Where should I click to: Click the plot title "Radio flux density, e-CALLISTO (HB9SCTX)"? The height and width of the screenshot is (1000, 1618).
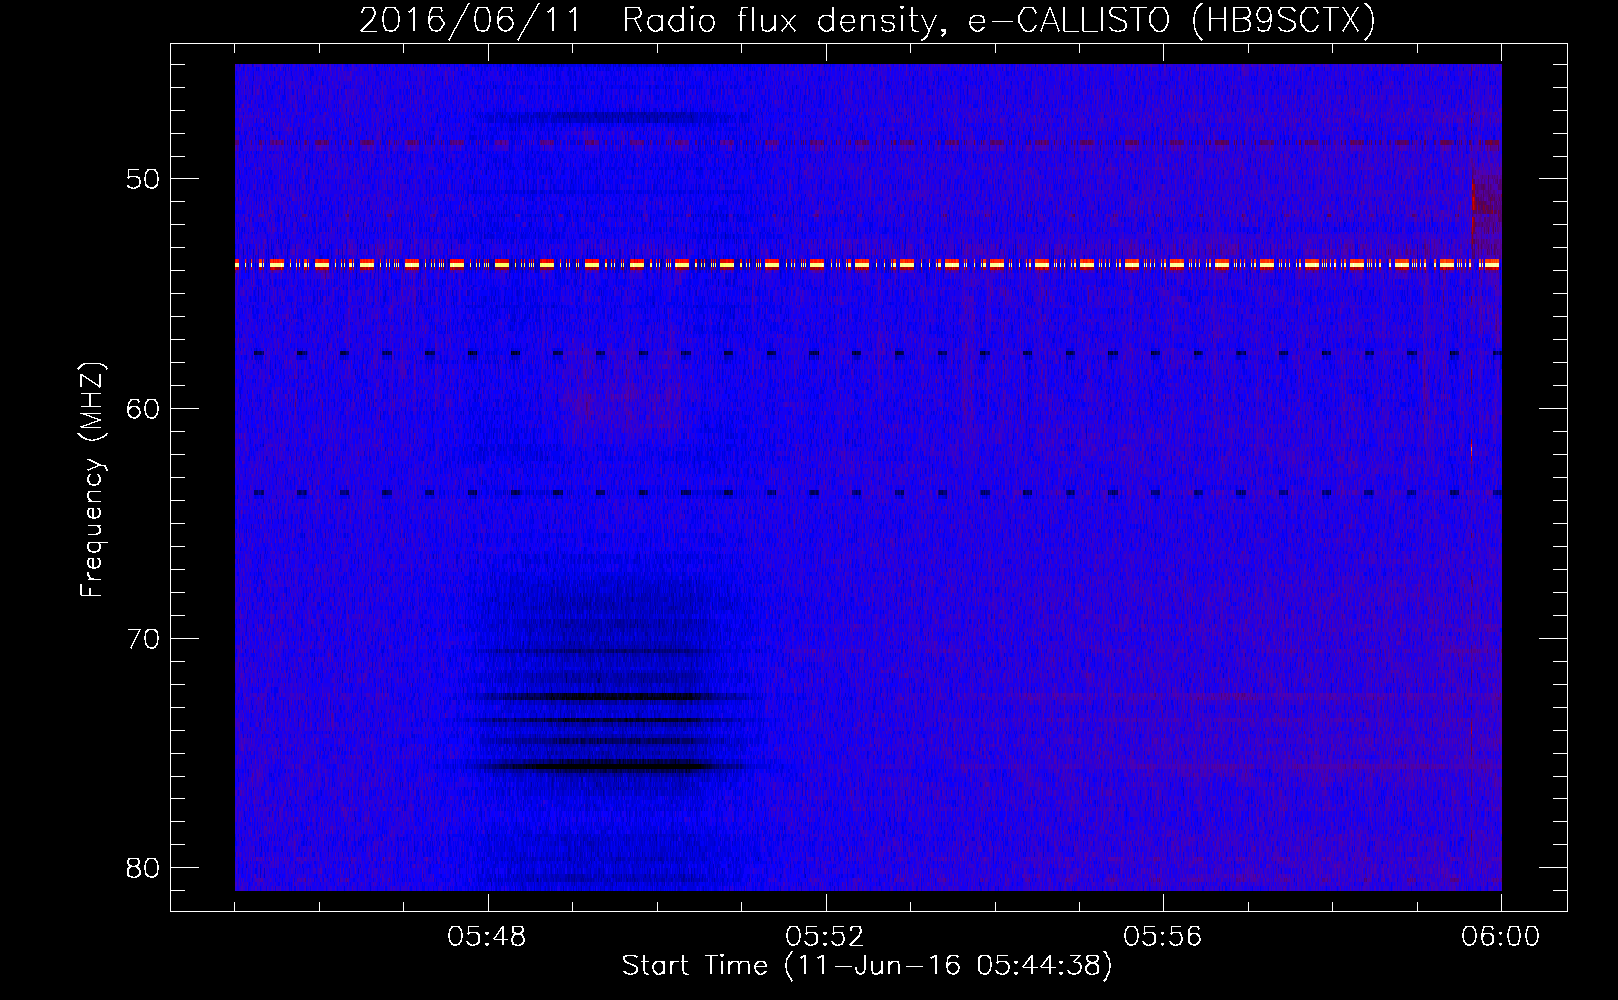999,20
